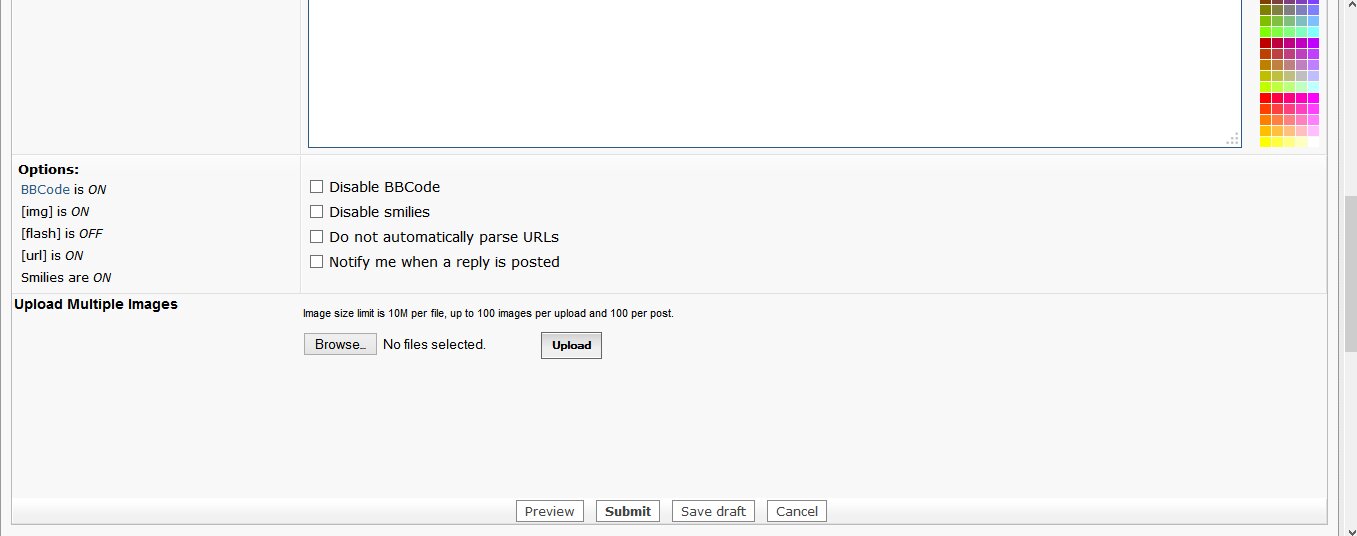Pick the pure red color swatch
Viewport: 1357px width, 536px height.
[1266, 98]
